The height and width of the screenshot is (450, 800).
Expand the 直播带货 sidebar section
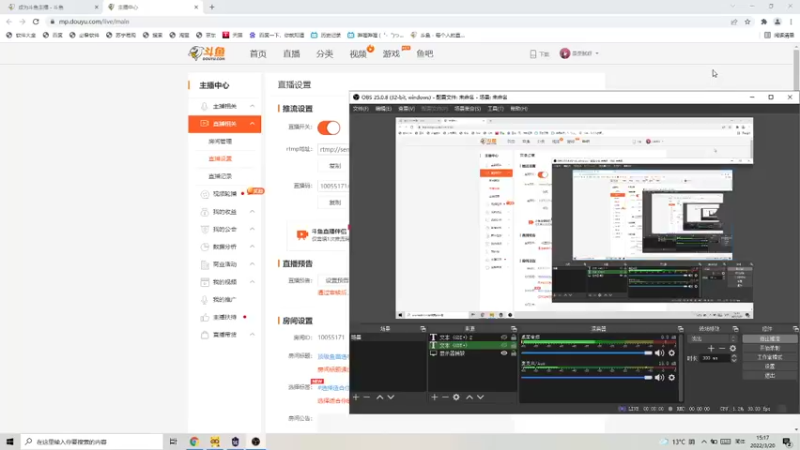(x=252, y=335)
